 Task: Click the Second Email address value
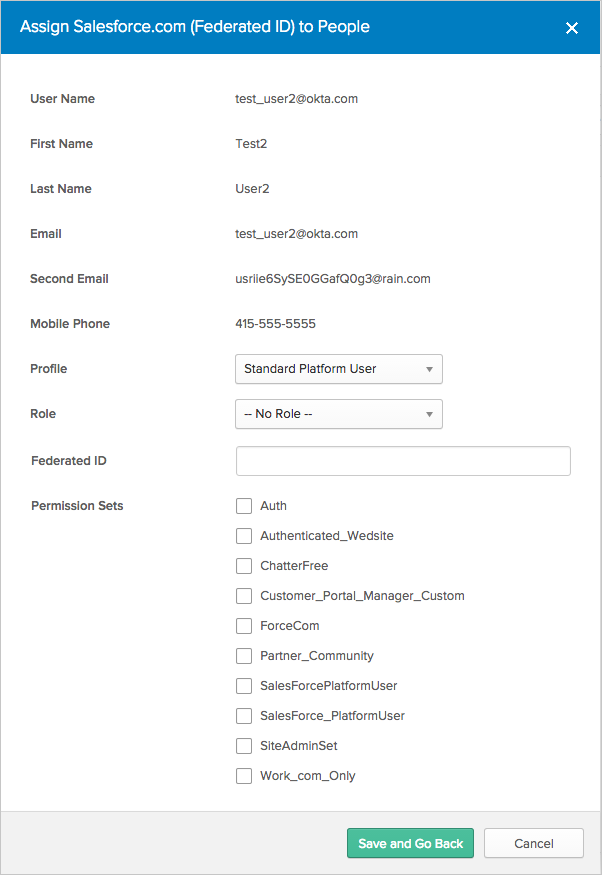pos(332,279)
